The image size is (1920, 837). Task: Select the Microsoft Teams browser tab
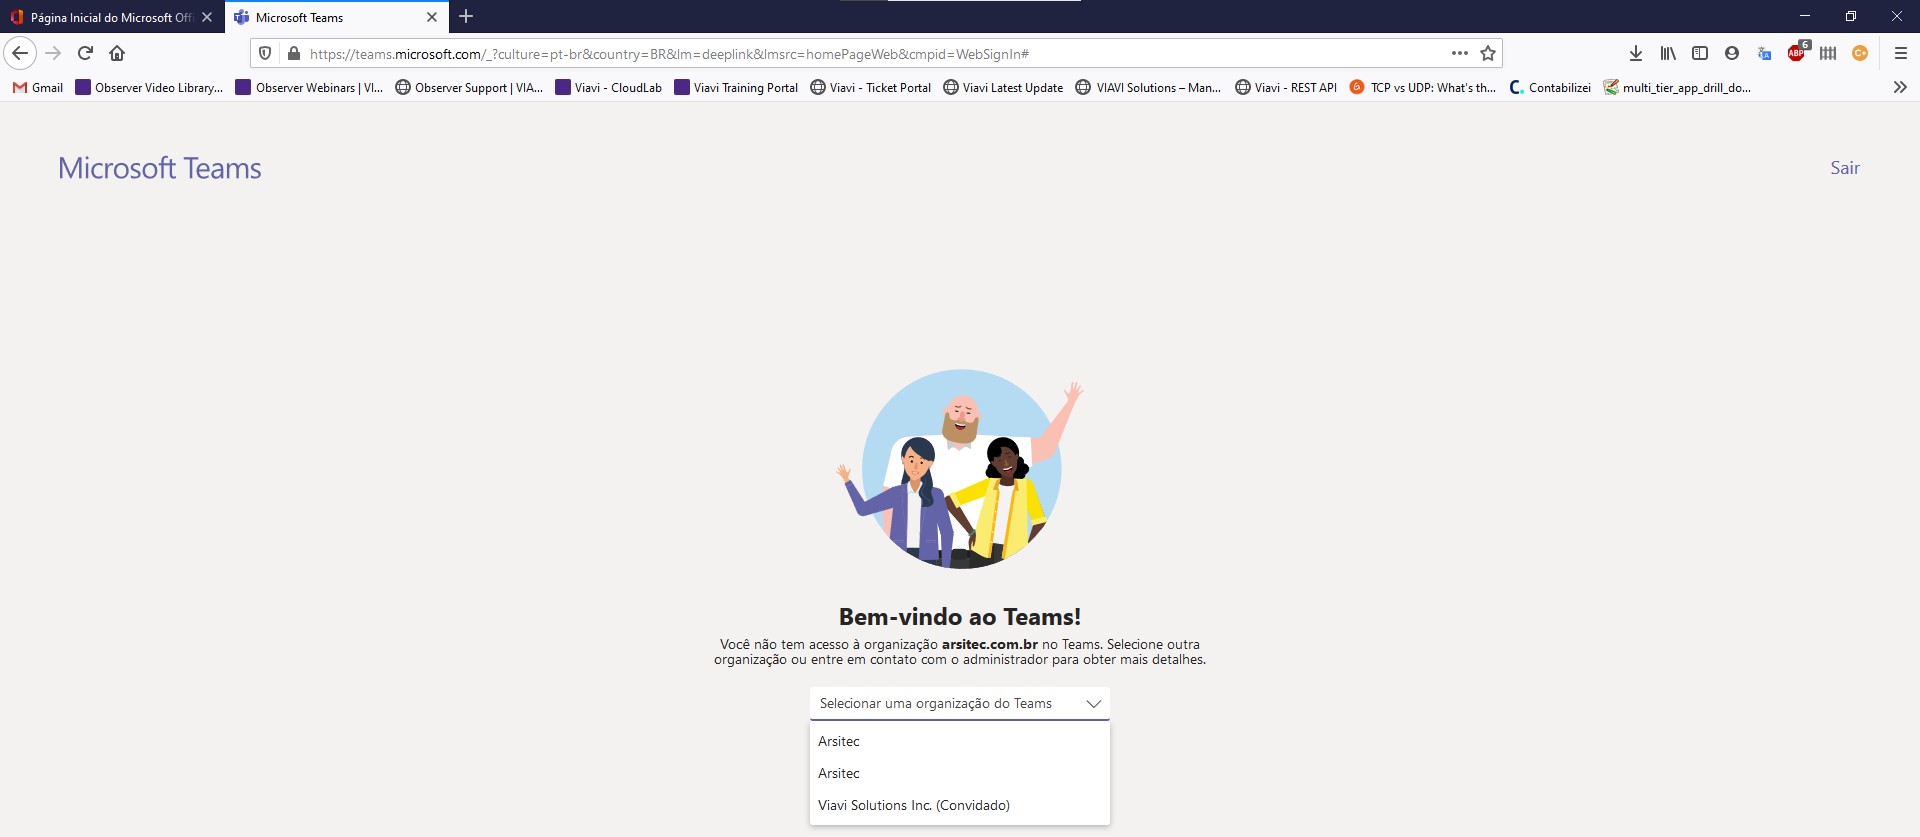tap(337, 17)
